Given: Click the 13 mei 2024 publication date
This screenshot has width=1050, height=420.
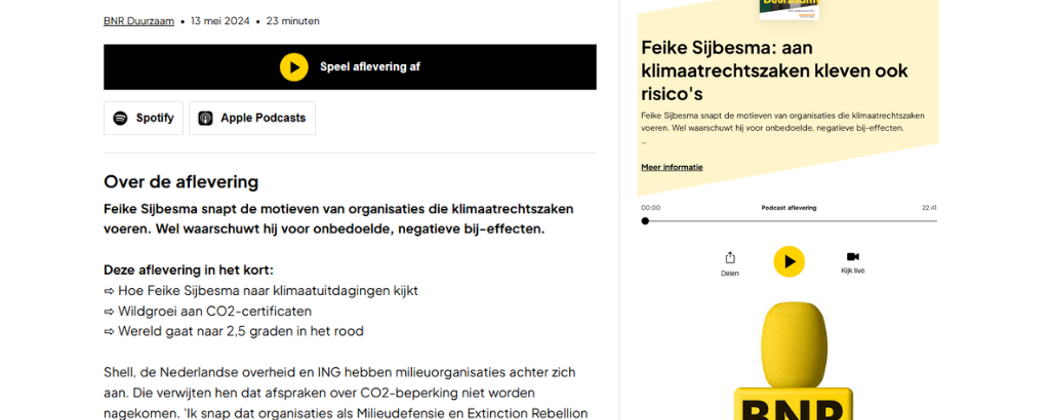Looking at the screenshot, I should (x=219, y=21).
